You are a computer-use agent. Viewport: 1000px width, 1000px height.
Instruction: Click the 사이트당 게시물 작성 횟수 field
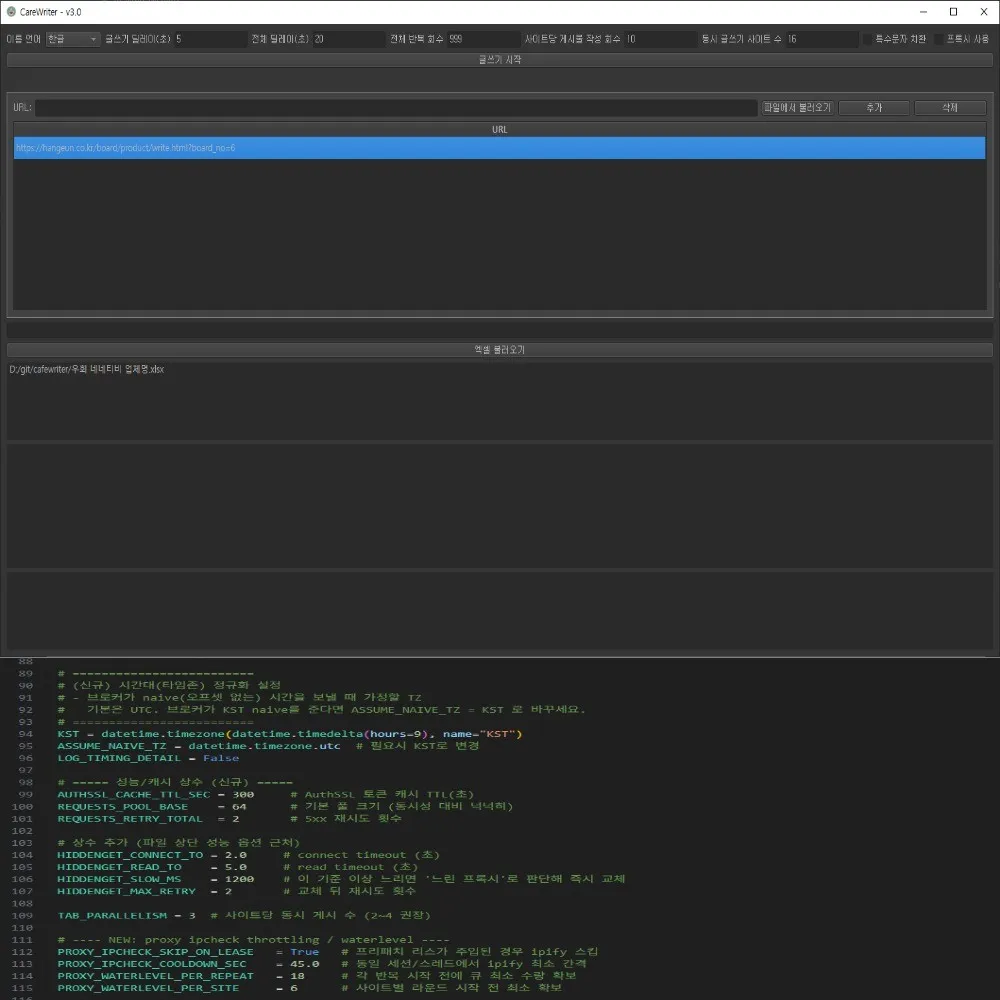pos(661,39)
